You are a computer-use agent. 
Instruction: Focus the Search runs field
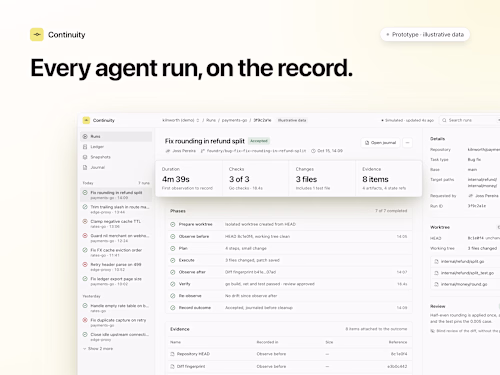point(469,120)
